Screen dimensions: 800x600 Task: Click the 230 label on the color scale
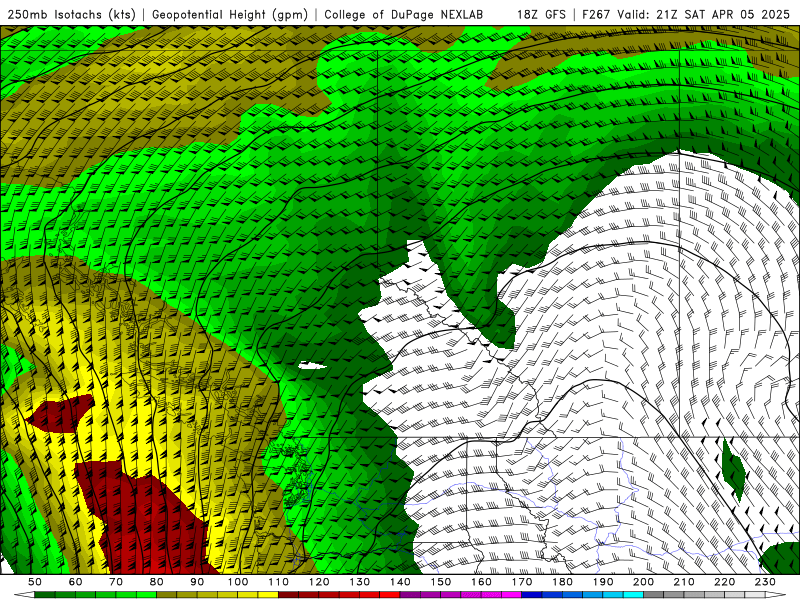tap(765, 582)
